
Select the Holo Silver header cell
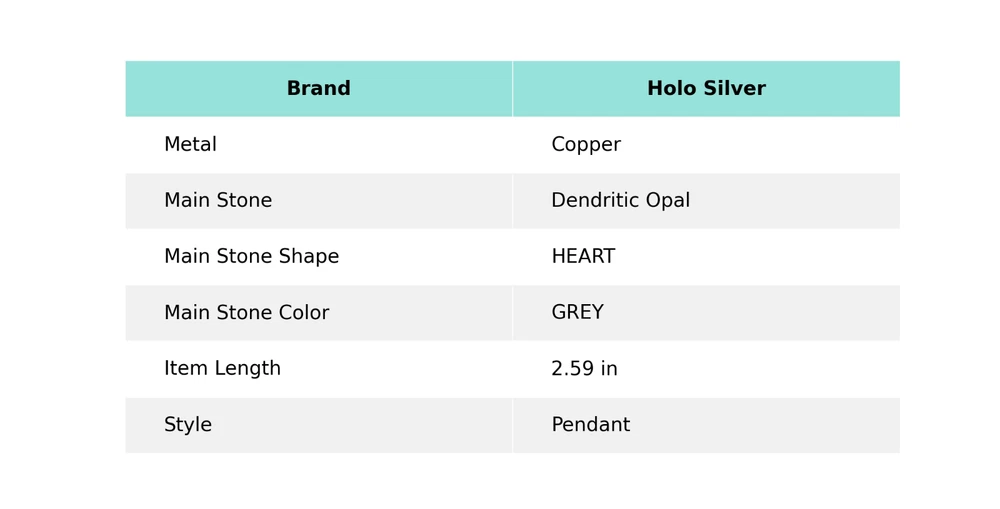(706, 89)
